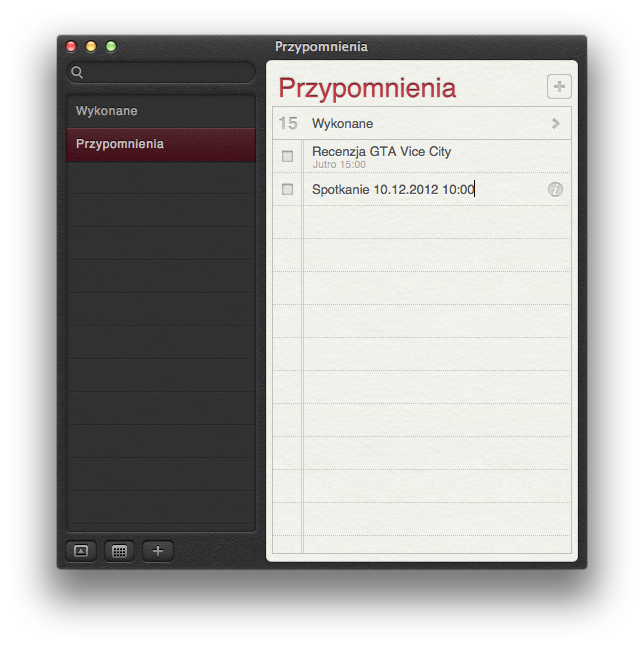Viewport: 644px width, 648px height.
Task: Minimize the window with the yellow button
Action: coord(91,46)
